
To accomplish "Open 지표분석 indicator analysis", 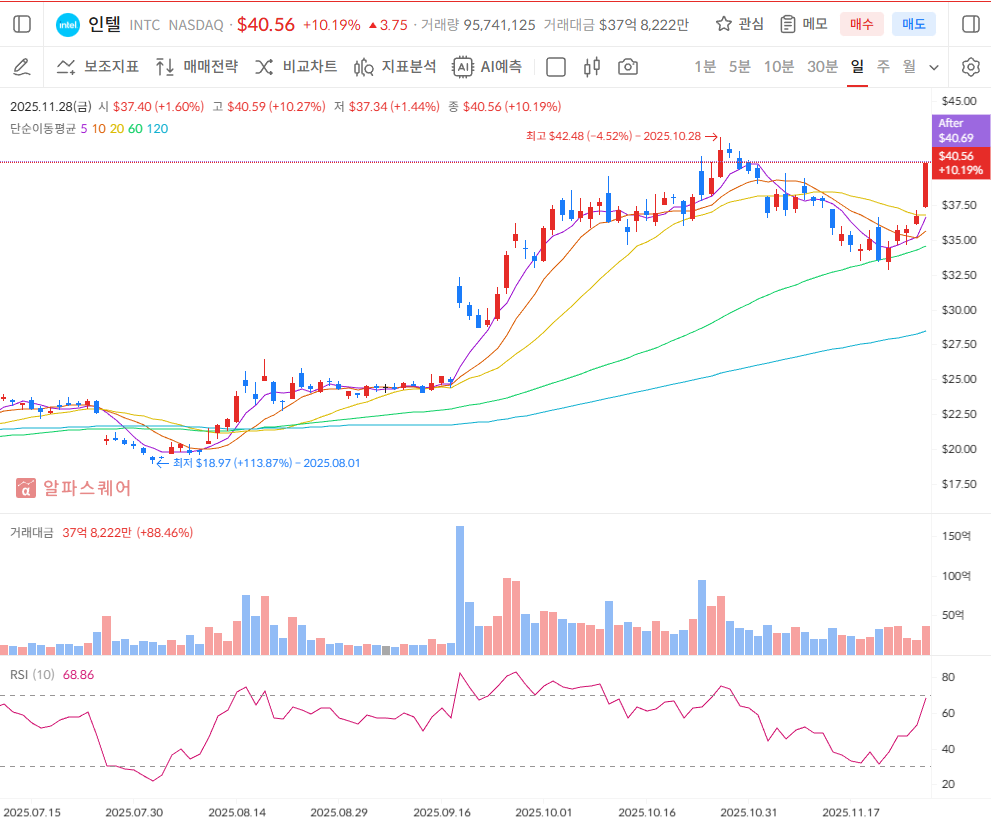I will click(395, 67).
